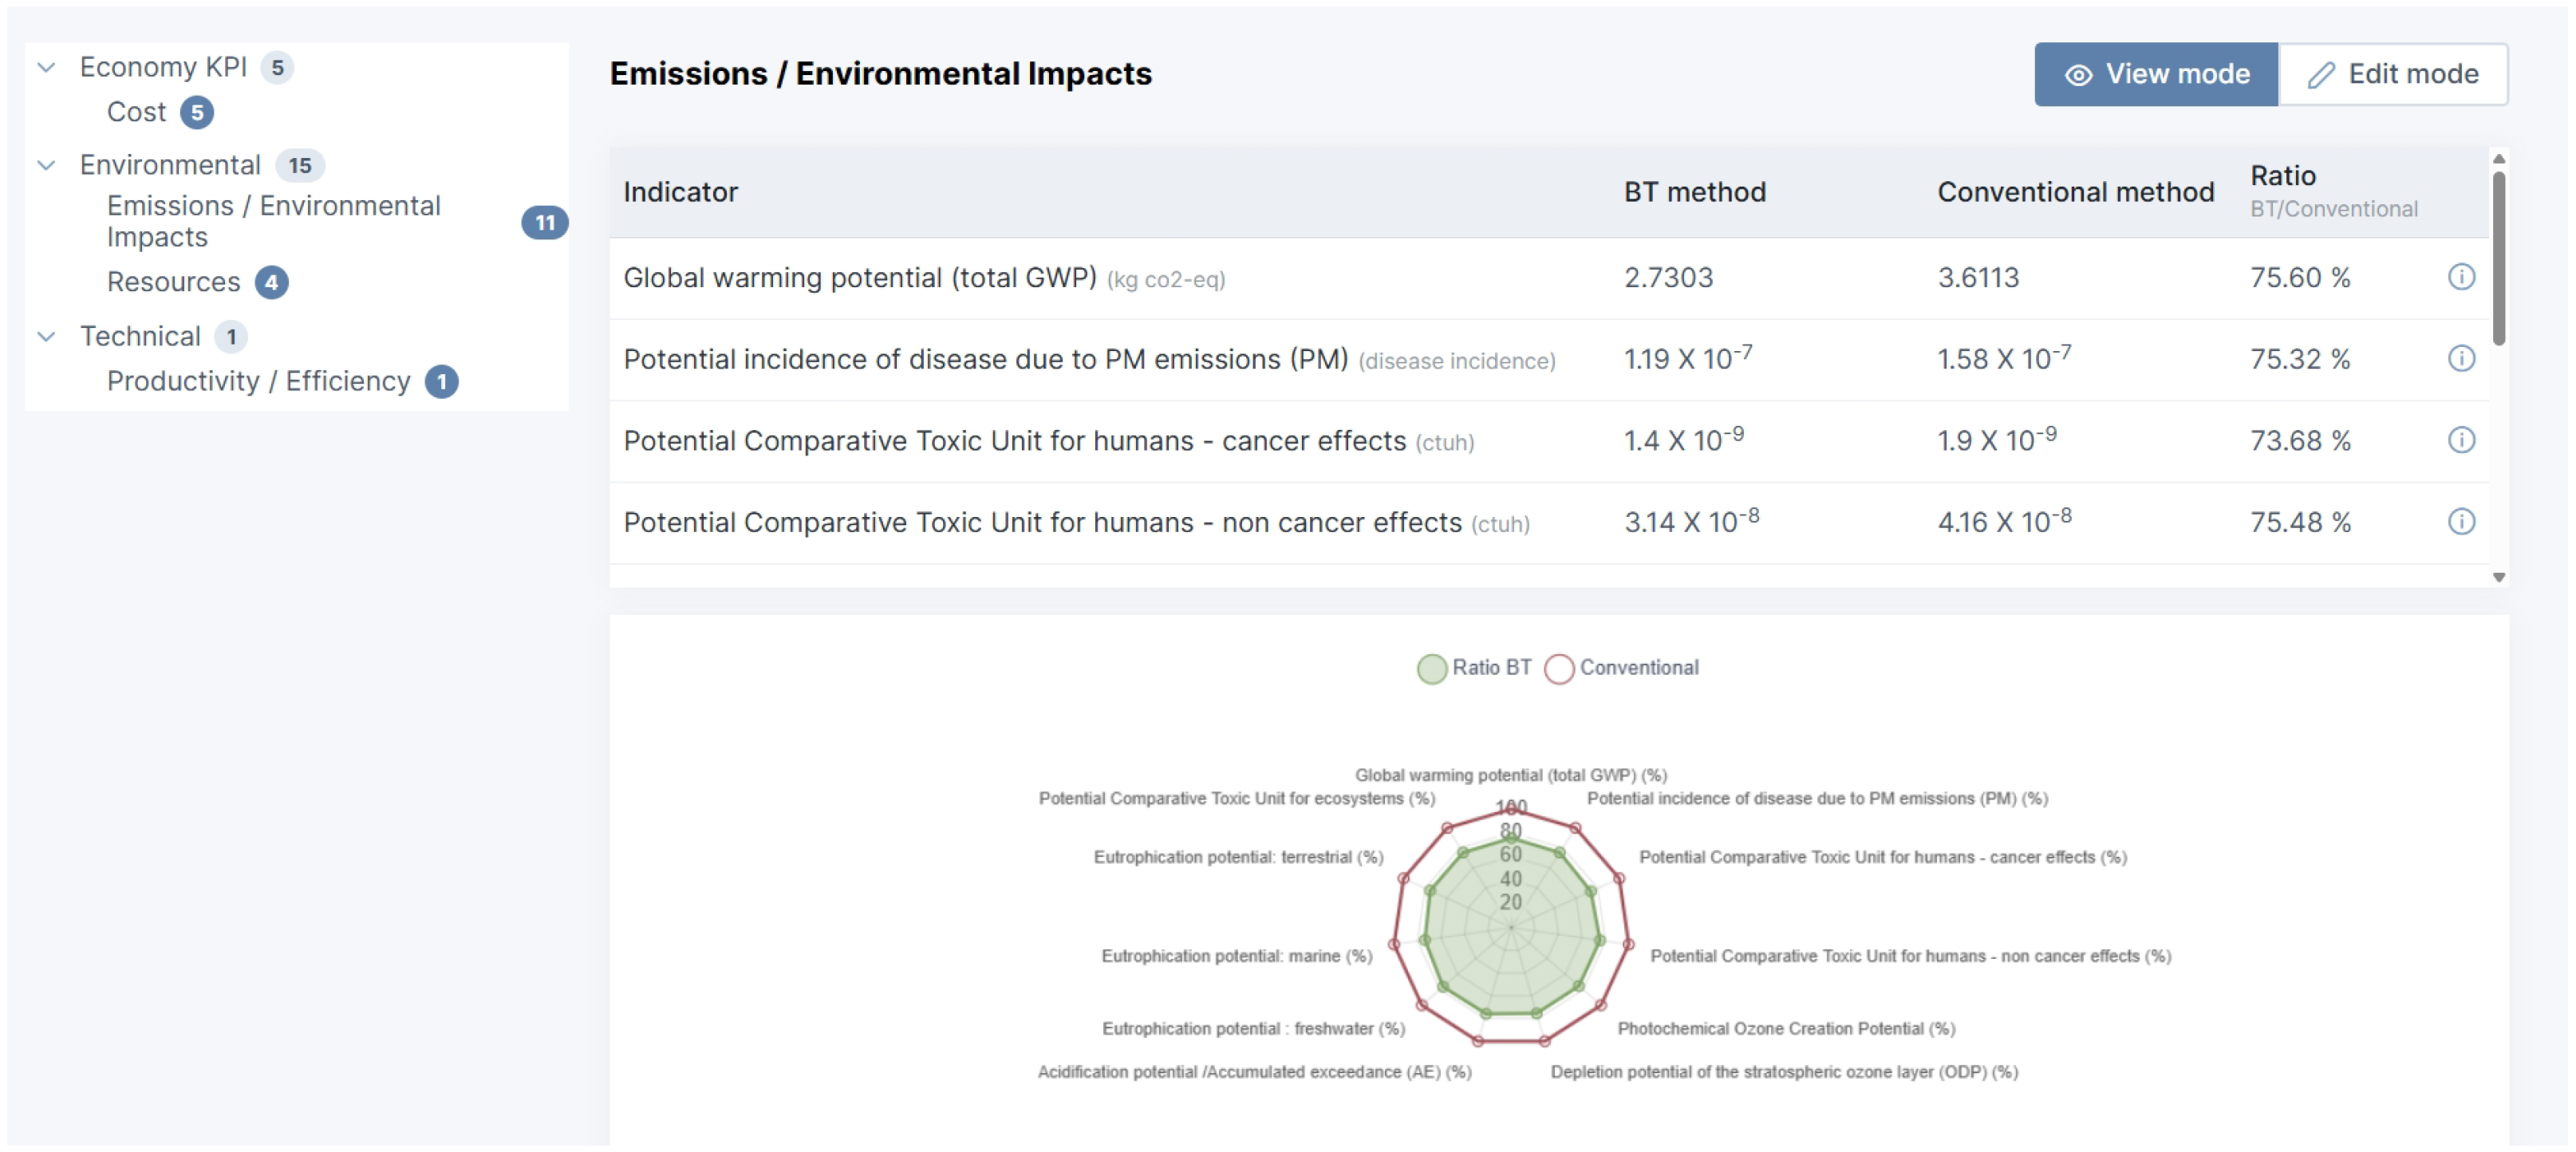This screenshot has height=1152, width=2576.
Task: Click the scroll up arrow of the table
Action: click(2499, 159)
